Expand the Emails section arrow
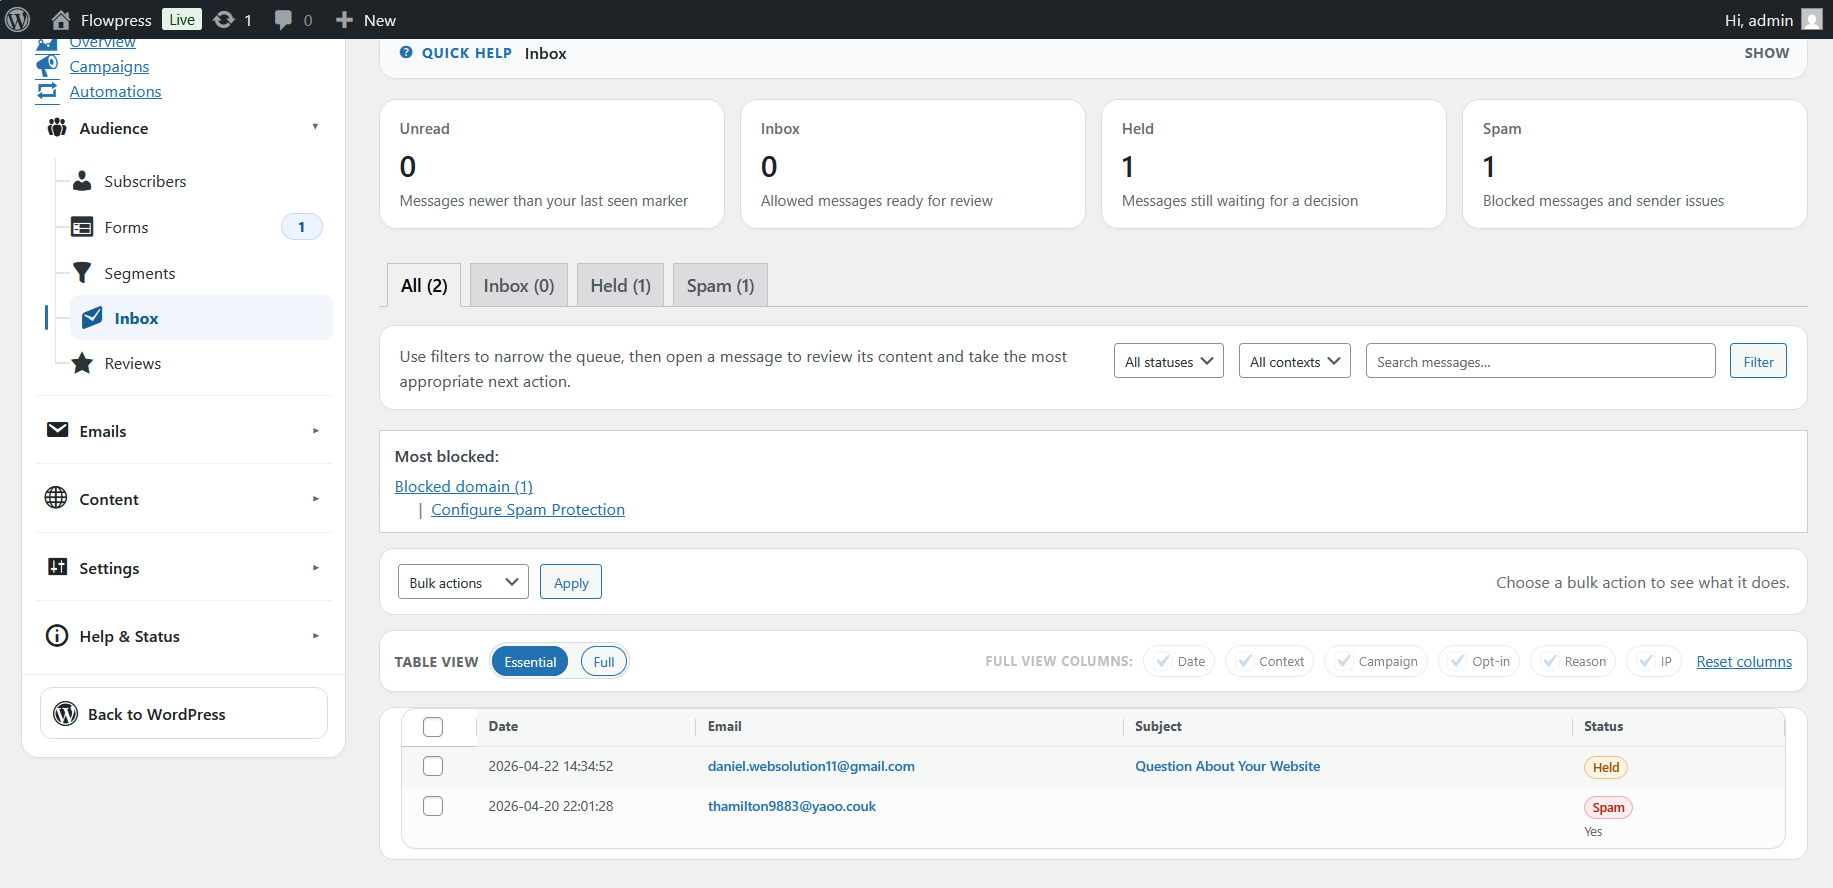 coord(315,431)
